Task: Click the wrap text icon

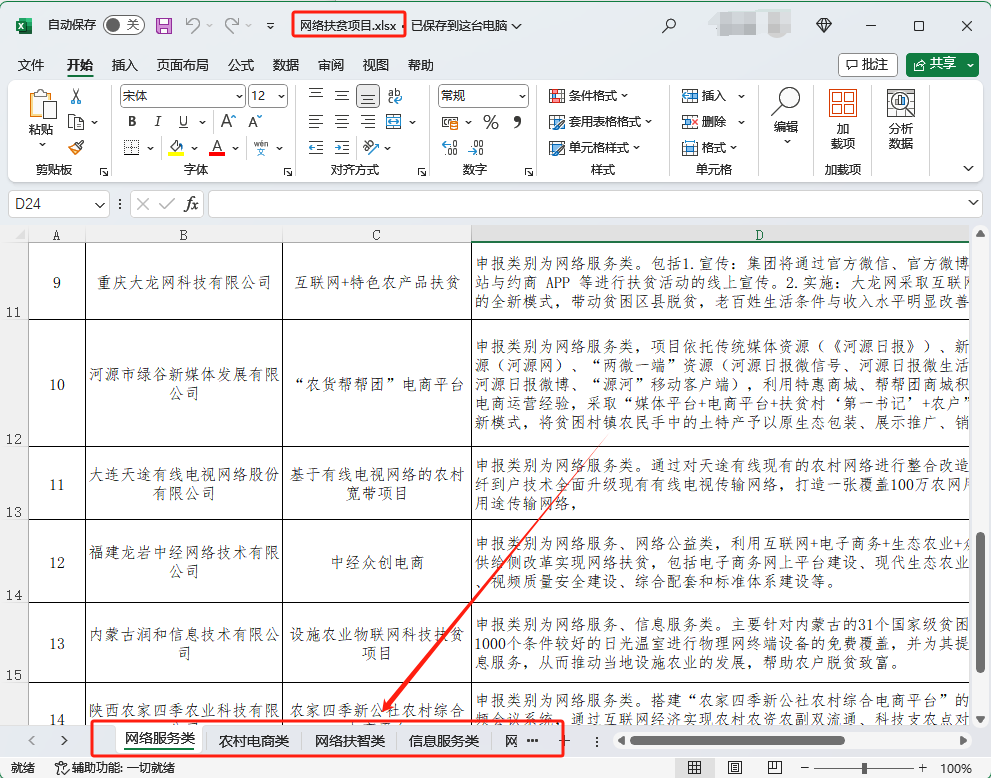Action: (394, 96)
